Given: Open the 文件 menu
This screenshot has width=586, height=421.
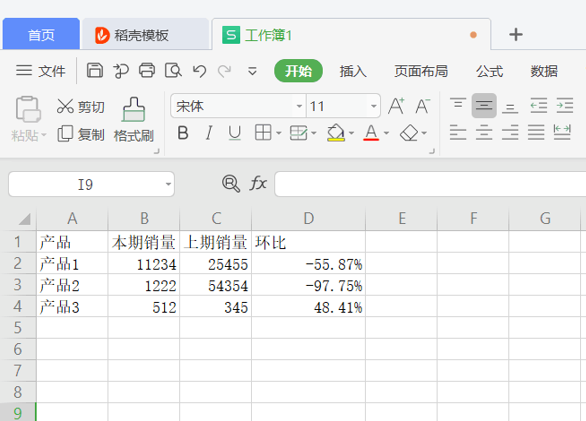Looking at the screenshot, I should (41, 71).
